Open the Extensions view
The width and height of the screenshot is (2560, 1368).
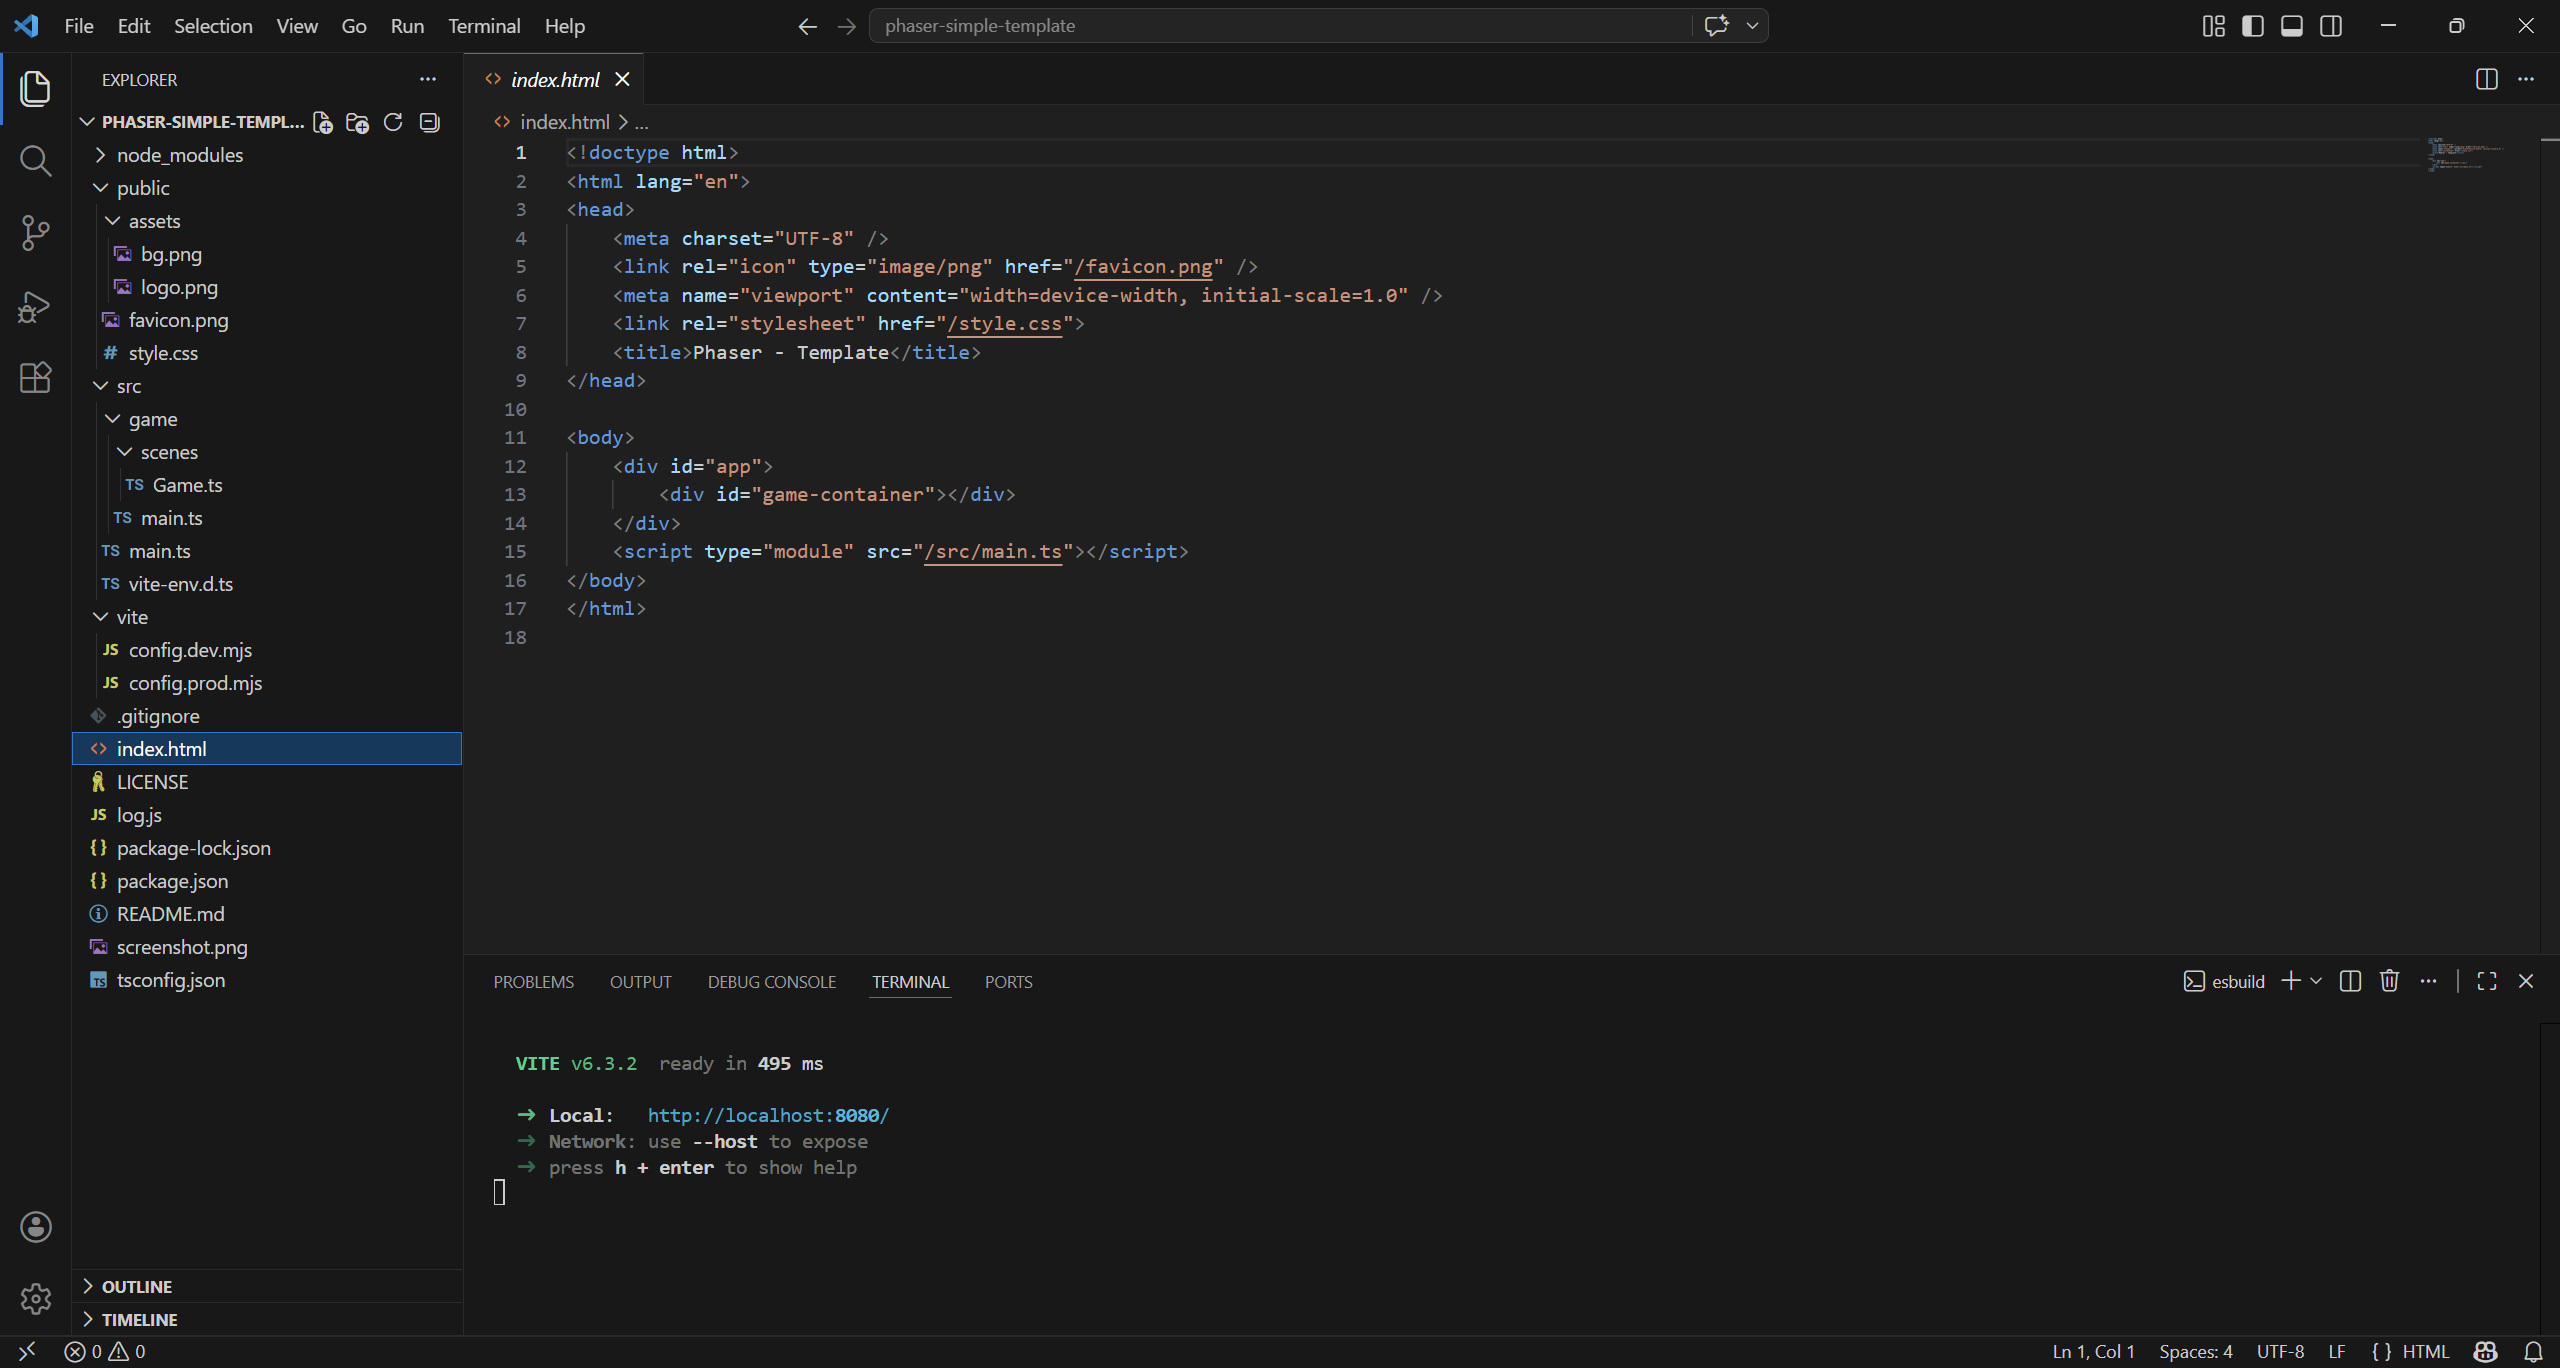[35, 378]
